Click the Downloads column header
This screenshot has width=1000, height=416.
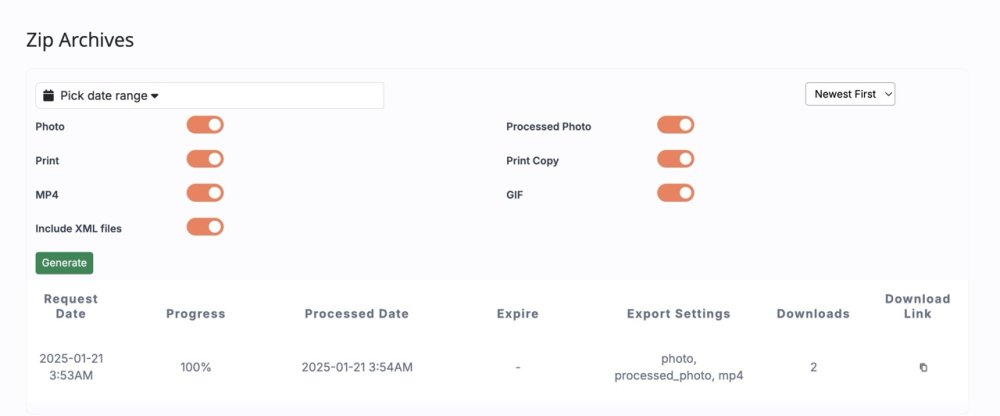(813, 313)
